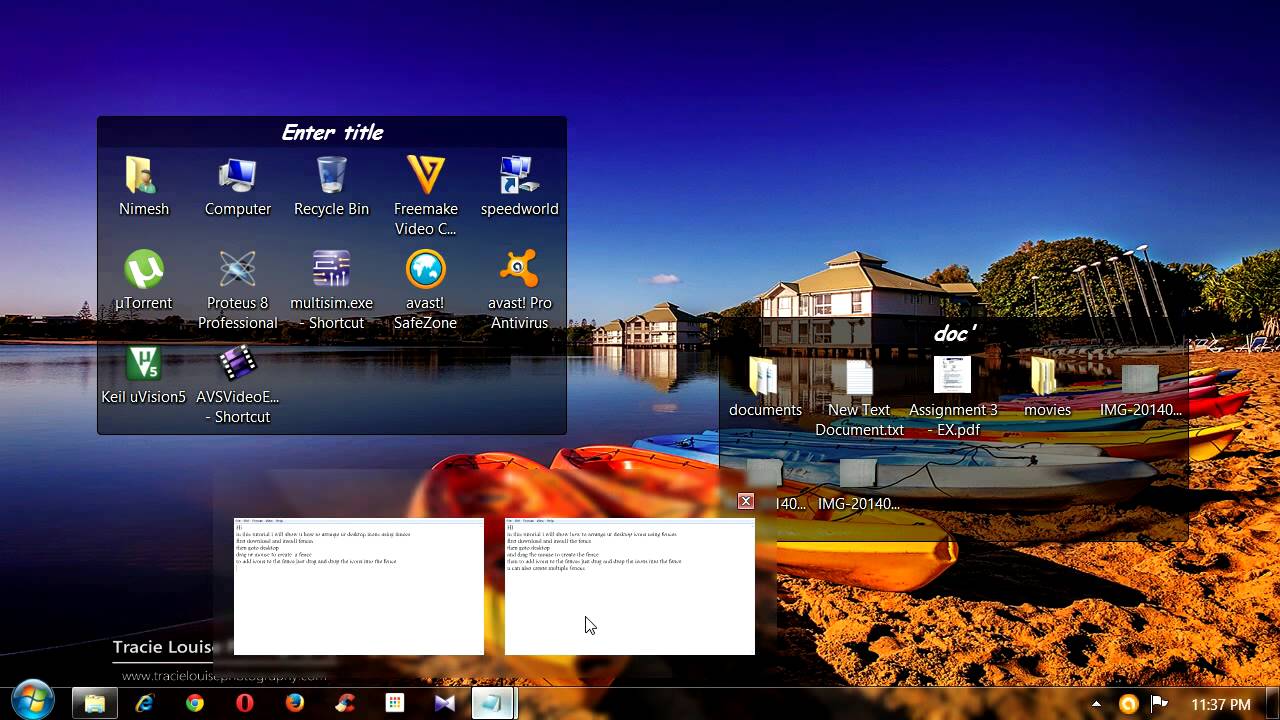Viewport: 1280px width, 720px height.
Task: Close the hovered Notepad preview window
Action: tap(746, 501)
